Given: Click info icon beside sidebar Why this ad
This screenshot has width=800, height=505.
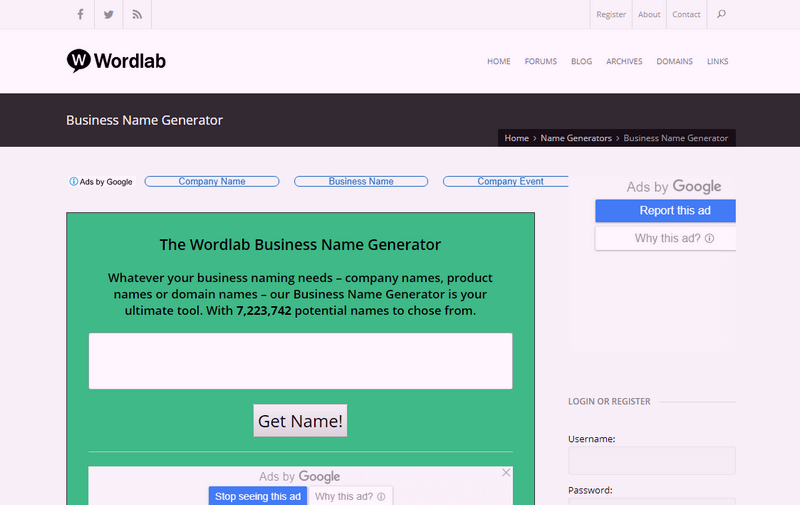Looking at the screenshot, I should (x=710, y=239).
